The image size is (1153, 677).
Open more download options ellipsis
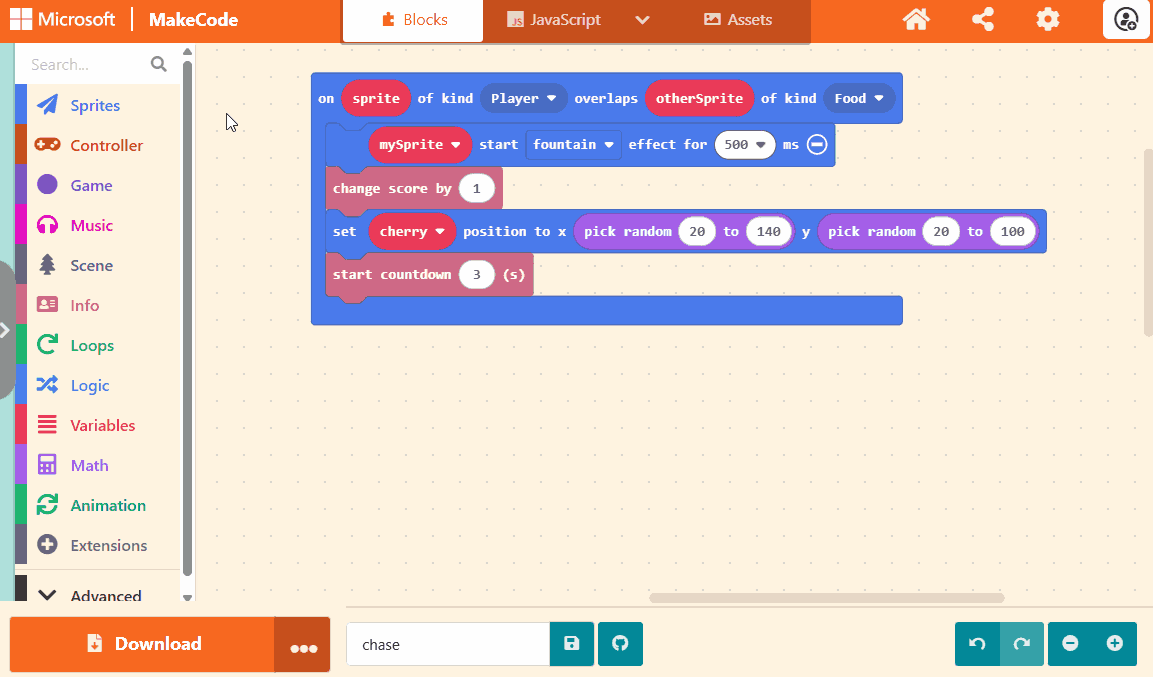(x=303, y=645)
